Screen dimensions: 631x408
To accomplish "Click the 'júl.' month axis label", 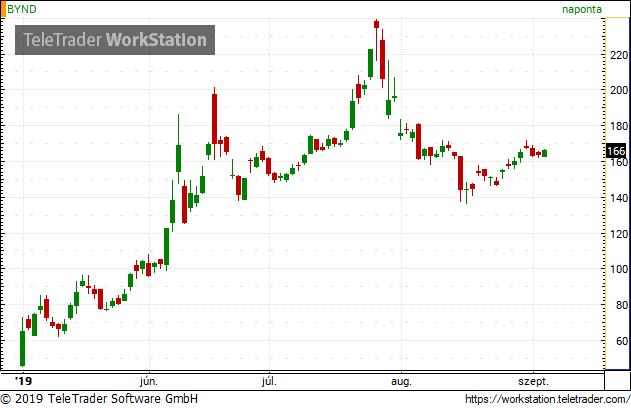I will coord(269,381).
